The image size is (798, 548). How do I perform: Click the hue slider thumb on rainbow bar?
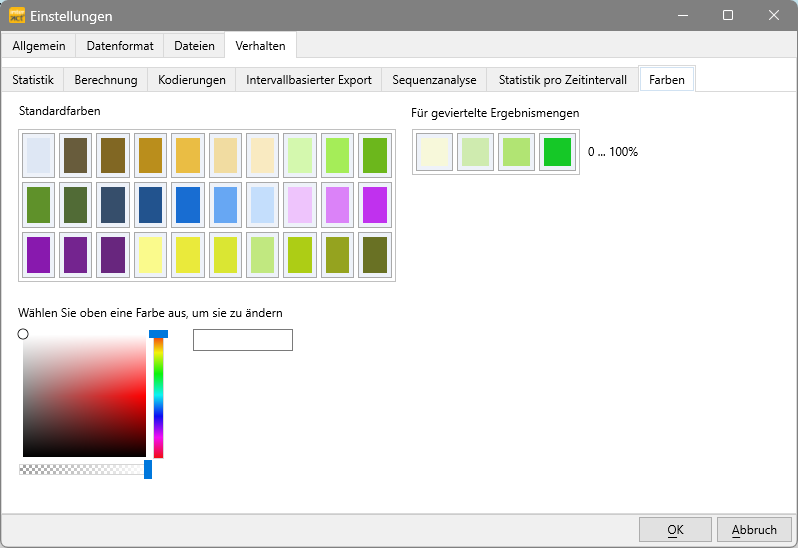[x=158, y=334]
